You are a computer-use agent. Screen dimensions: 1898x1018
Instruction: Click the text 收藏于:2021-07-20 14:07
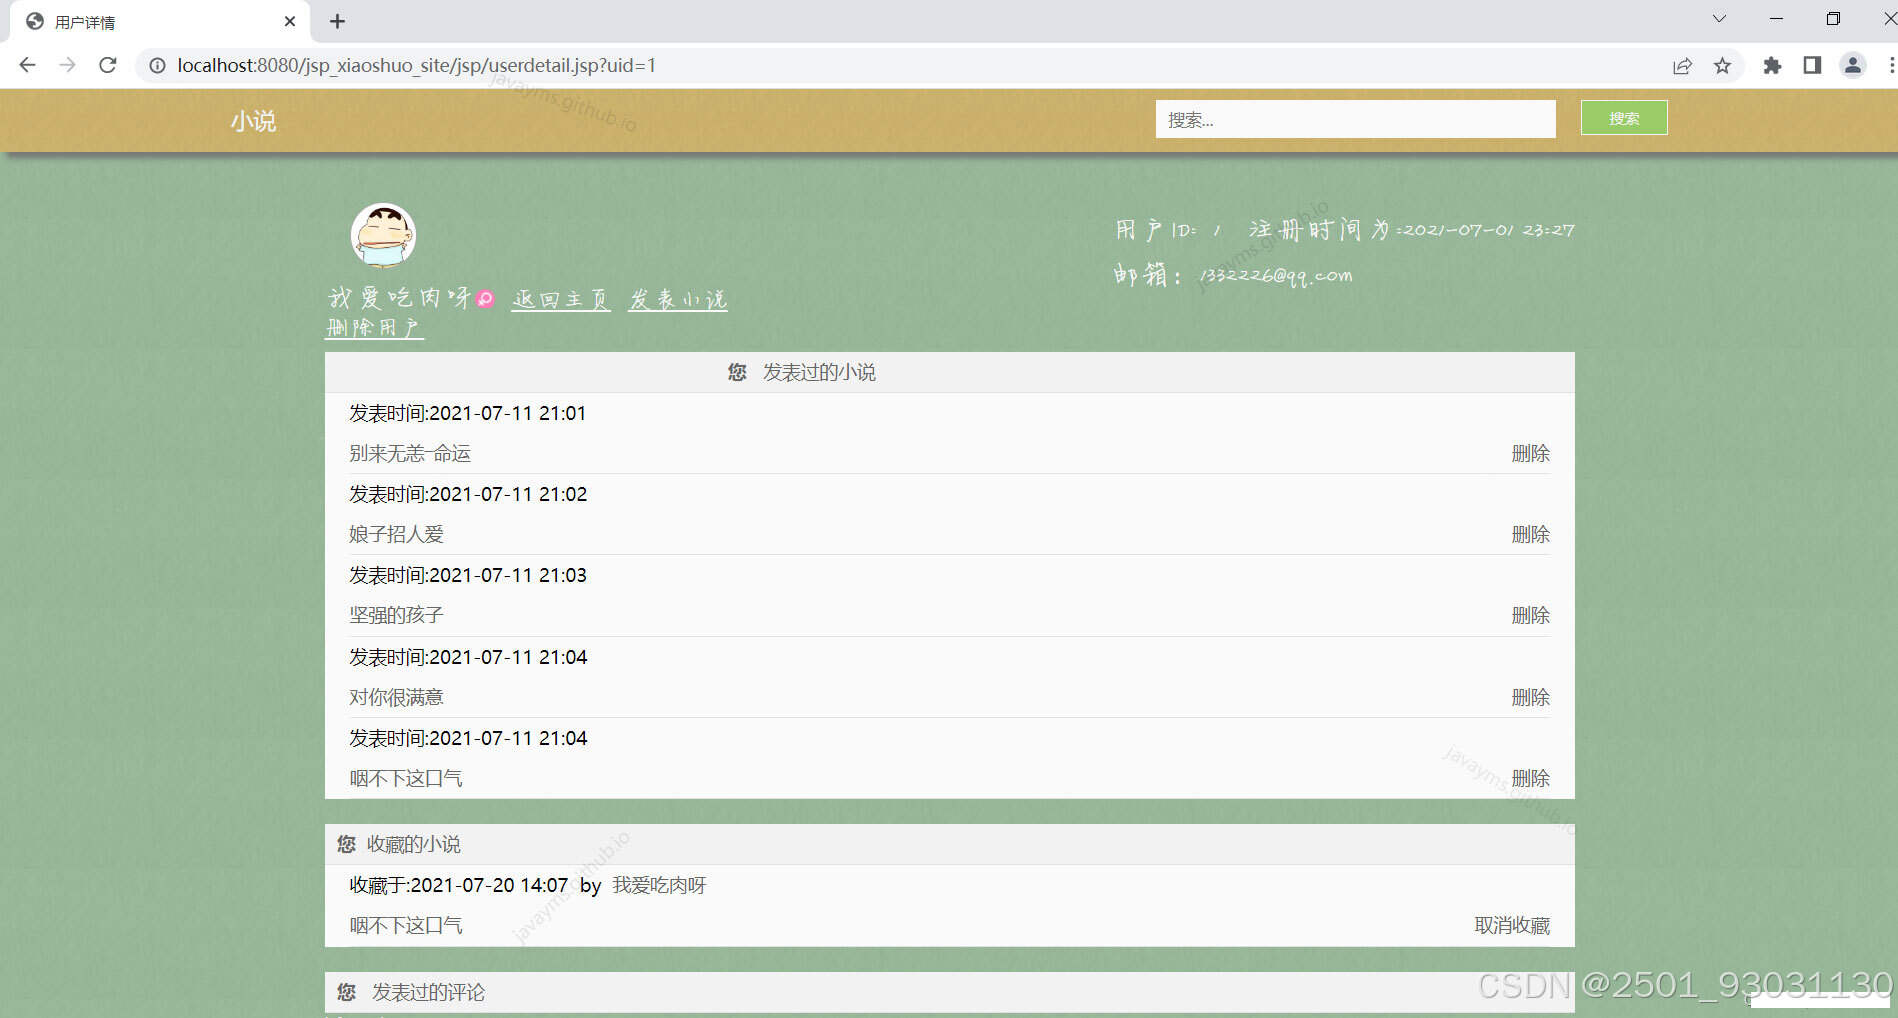(x=458, y=885)
